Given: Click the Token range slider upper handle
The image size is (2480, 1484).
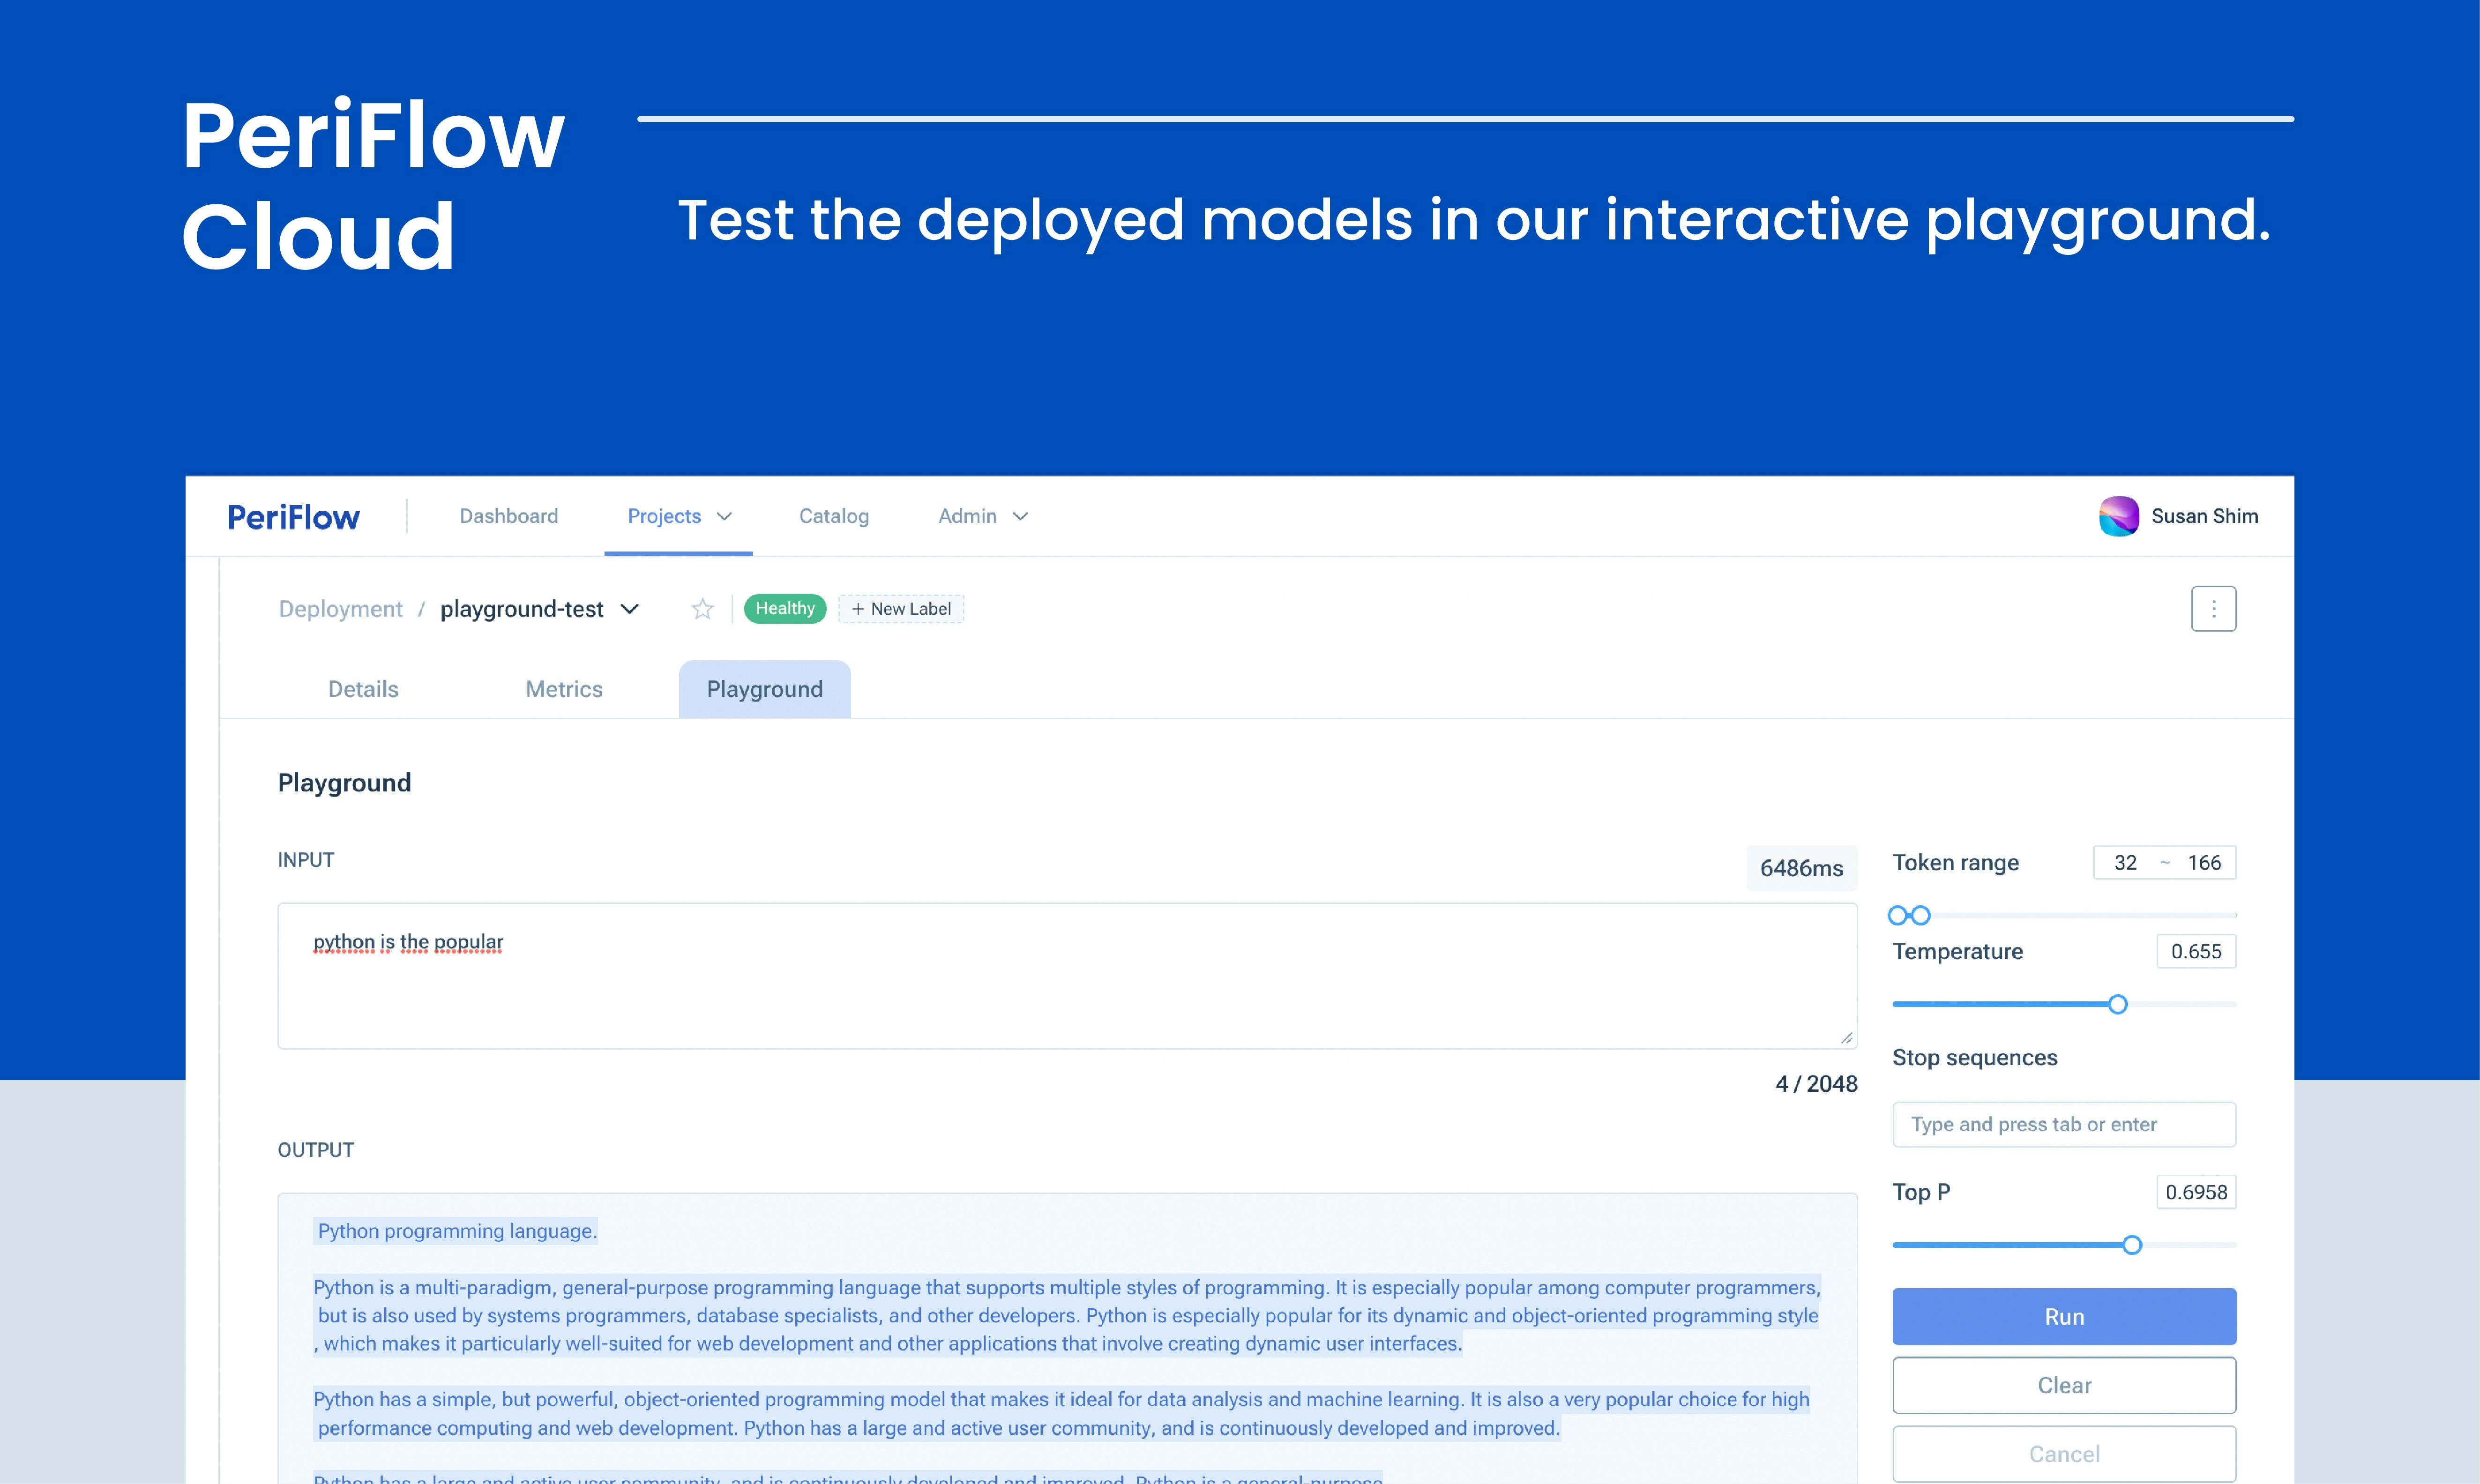Looking at the screenshot, I should click(1920, 915).
